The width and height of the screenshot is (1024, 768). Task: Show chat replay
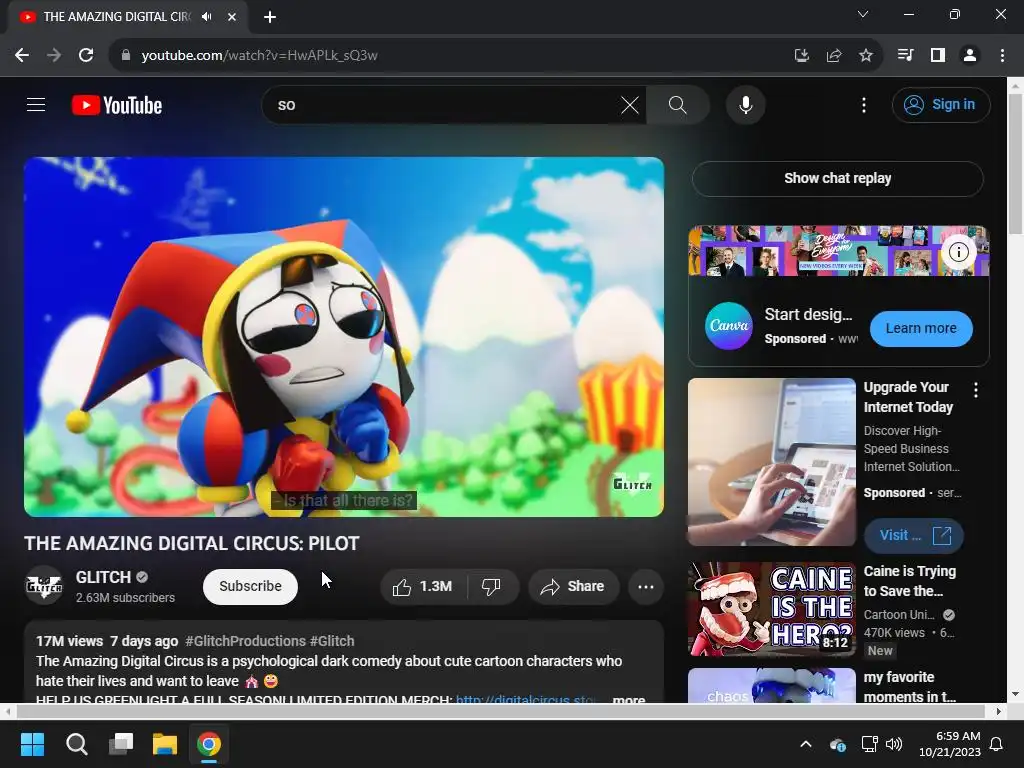tap(837, 178)
